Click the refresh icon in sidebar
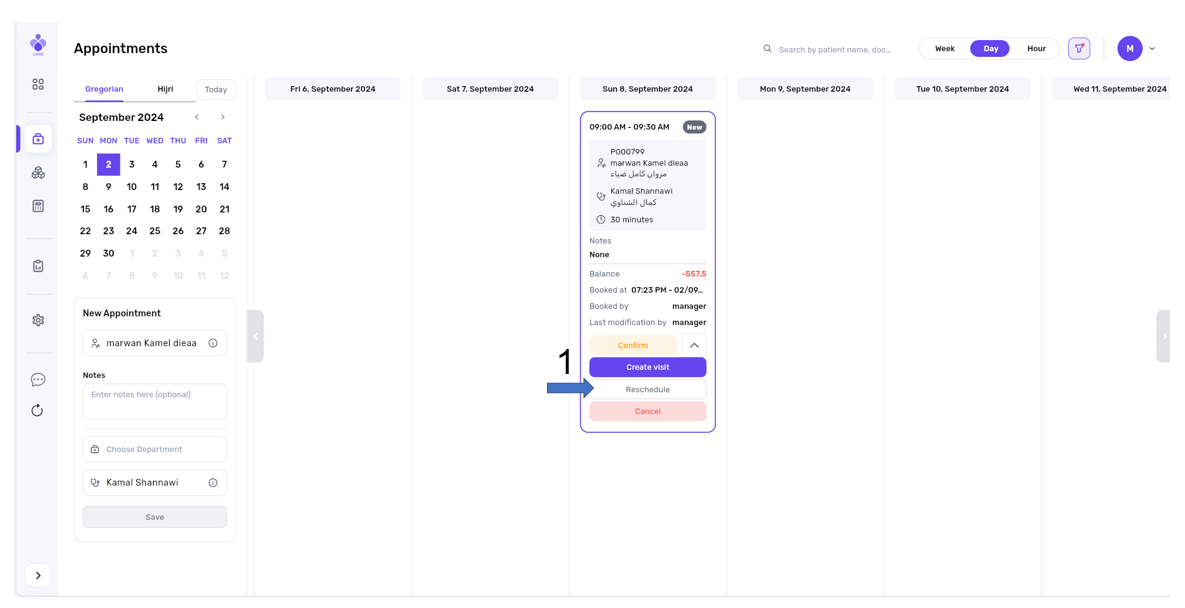Screen dimensions: 1185x608 (38, 410)
